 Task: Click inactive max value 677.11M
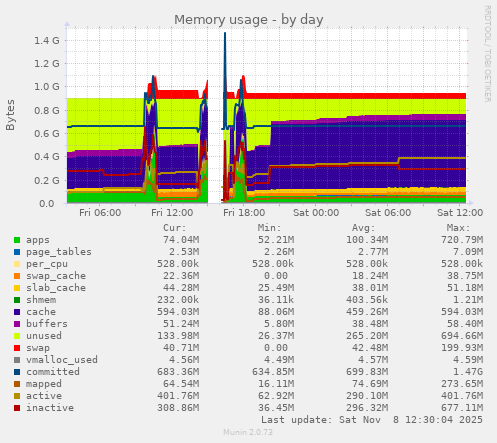point(462,408)
